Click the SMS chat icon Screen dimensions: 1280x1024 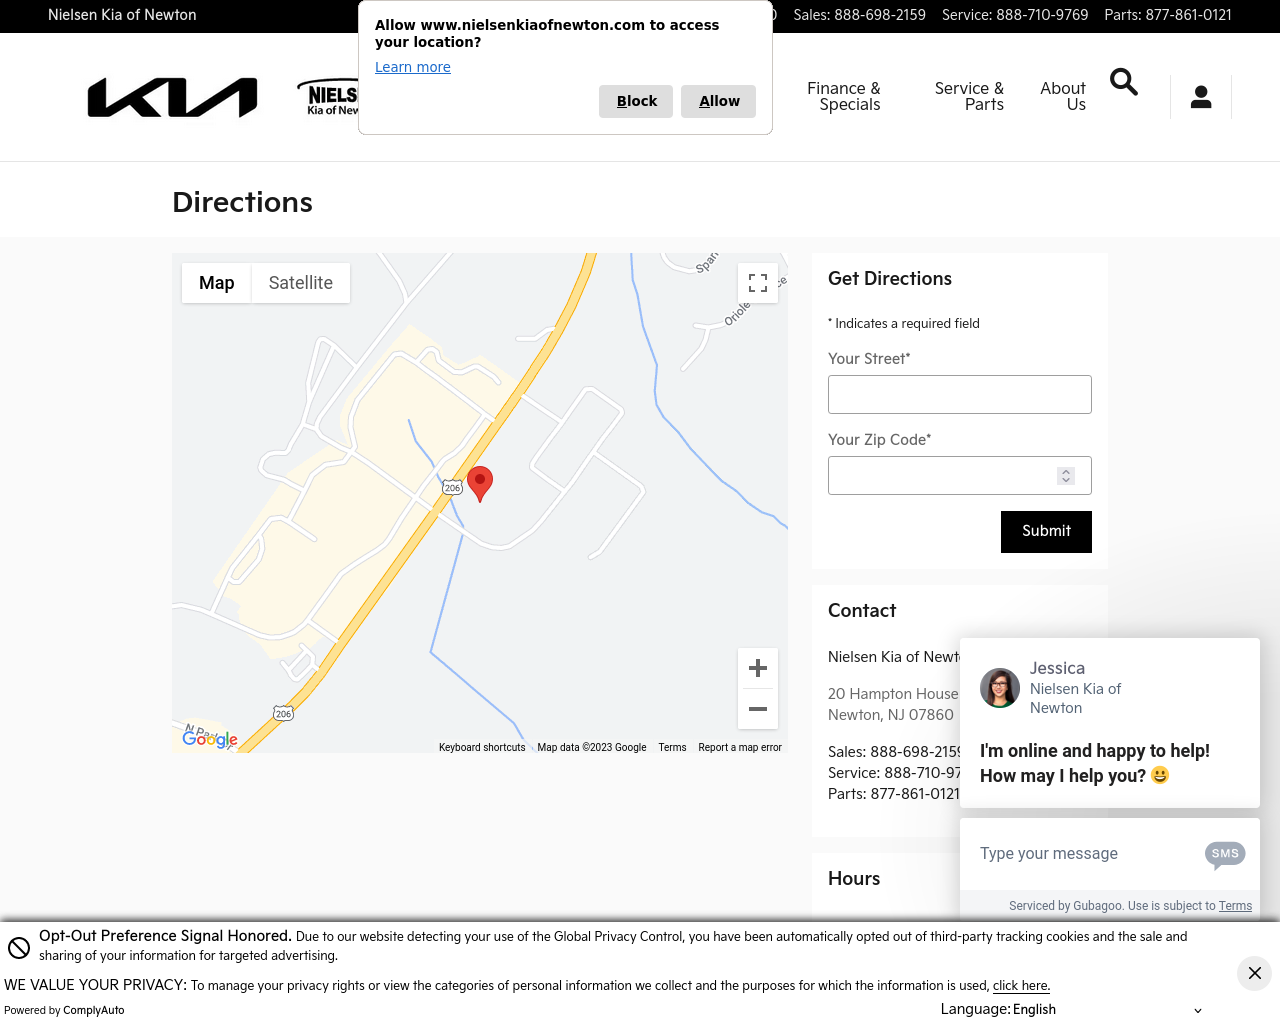pyautogui.click(x=1225, y=854)
